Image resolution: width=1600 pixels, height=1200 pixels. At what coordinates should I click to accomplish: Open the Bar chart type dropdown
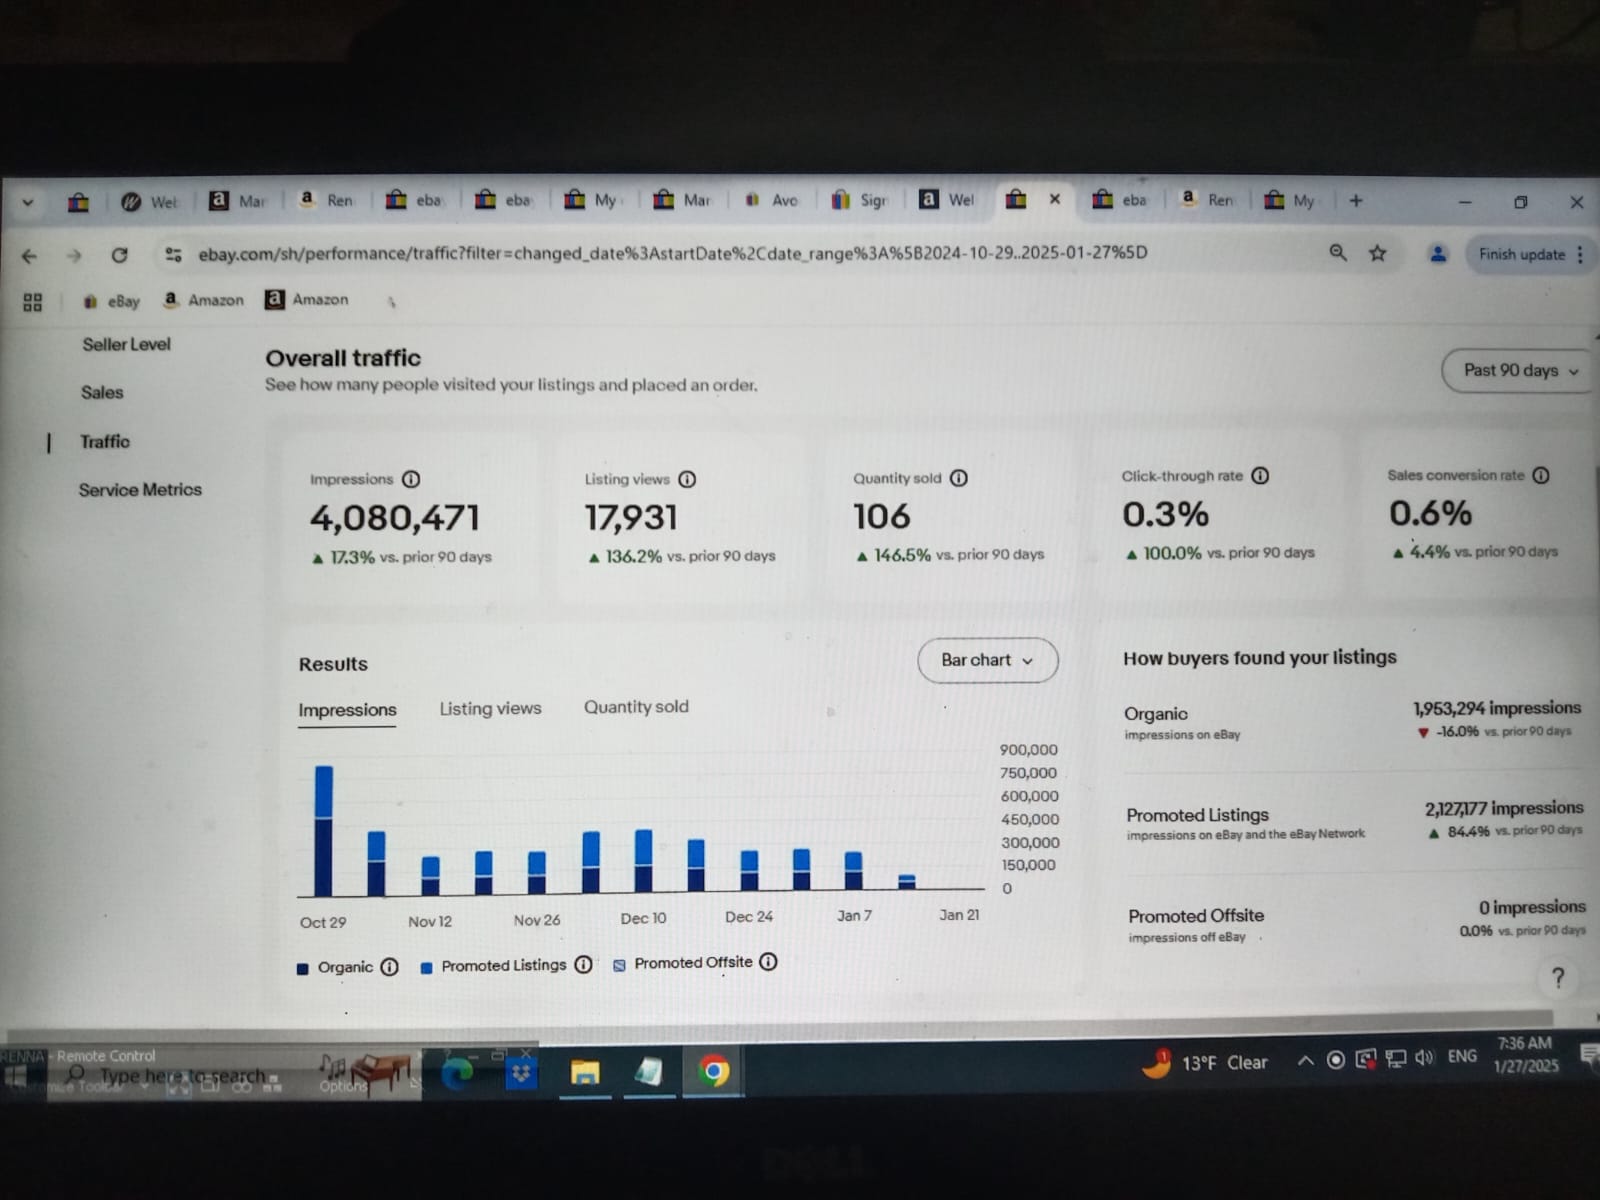click(987, 660)
